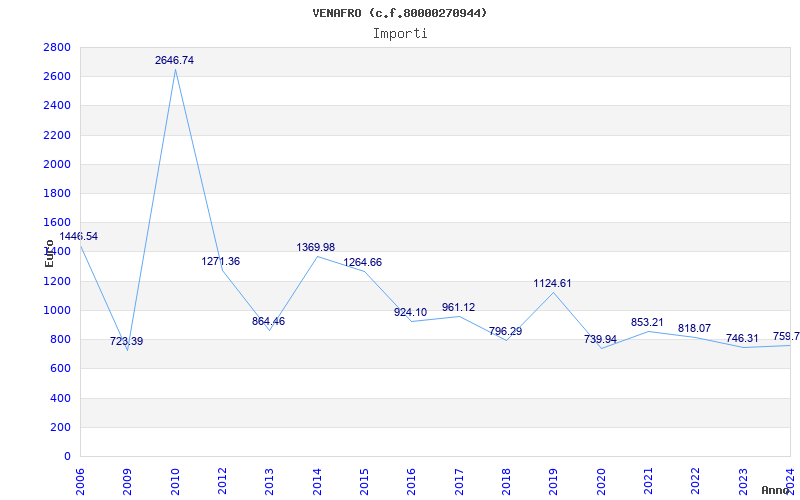800x500 pixels.
Task: Select the 1264.66 data label
Action: tap(362, 262)
